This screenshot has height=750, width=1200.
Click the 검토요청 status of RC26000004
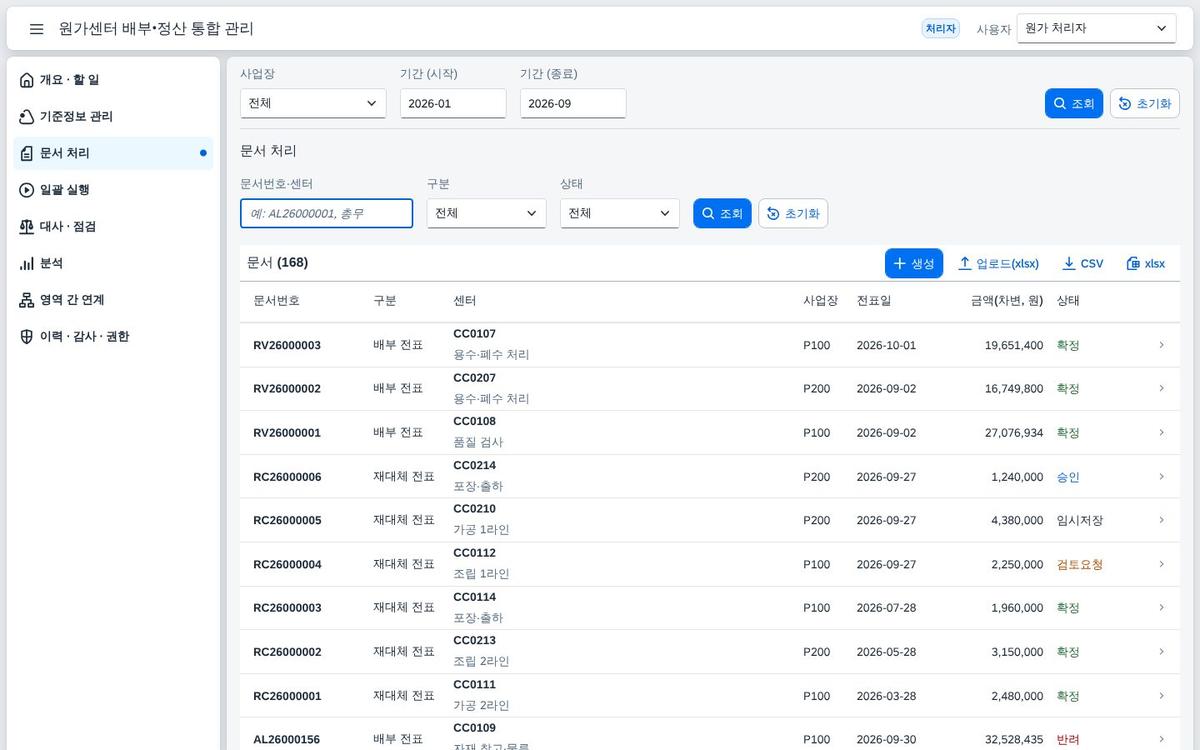coord(1080,564)
